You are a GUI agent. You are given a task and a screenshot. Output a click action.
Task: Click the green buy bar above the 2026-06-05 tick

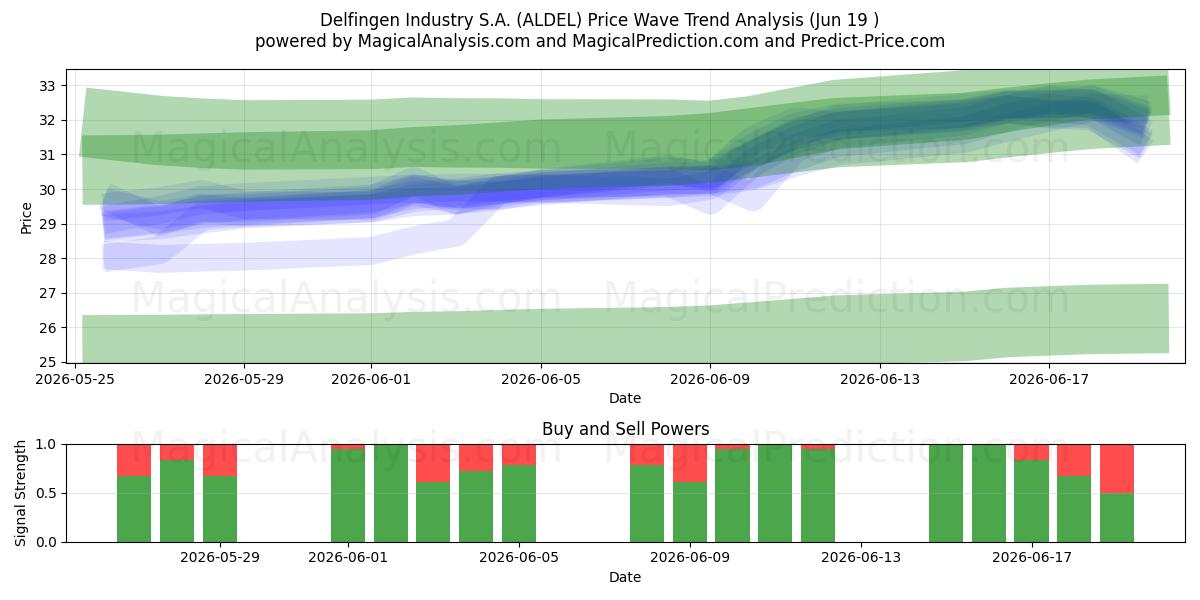tap(519, 504)
